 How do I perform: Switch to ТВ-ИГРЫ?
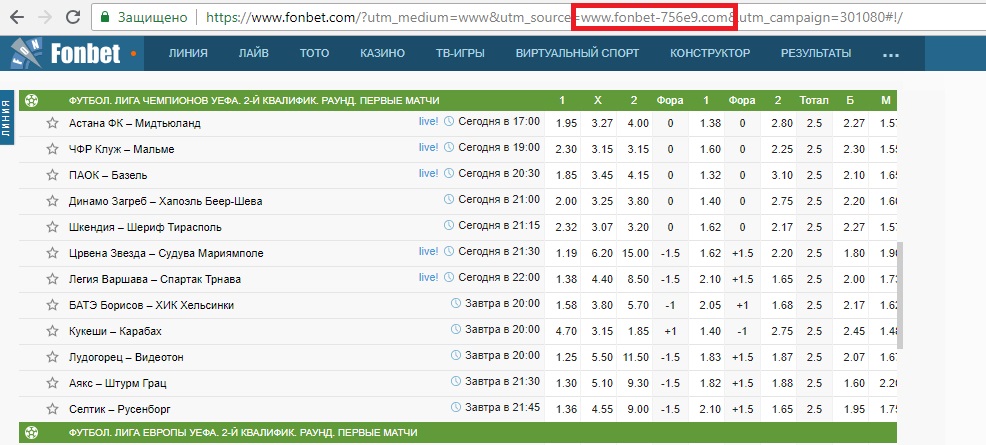(x=460, y=53)
